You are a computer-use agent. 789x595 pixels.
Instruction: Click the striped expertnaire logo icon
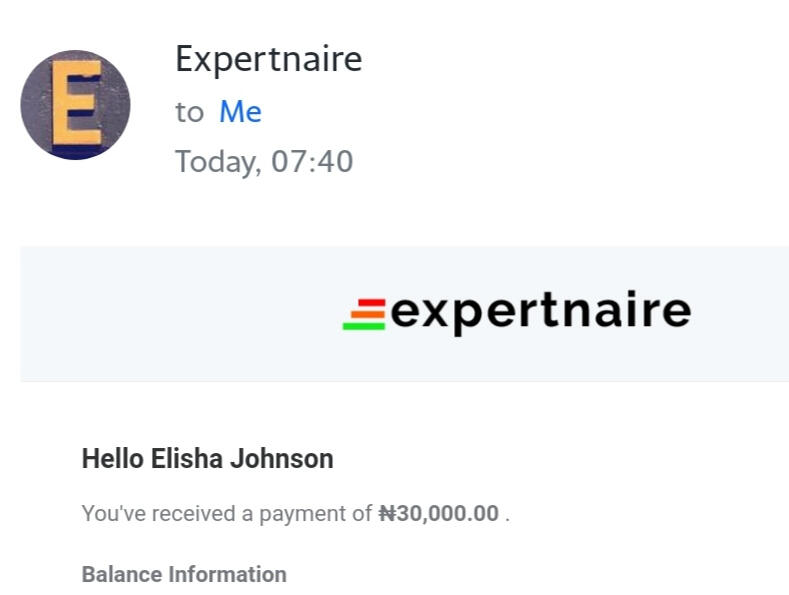(x=365, y=314)
